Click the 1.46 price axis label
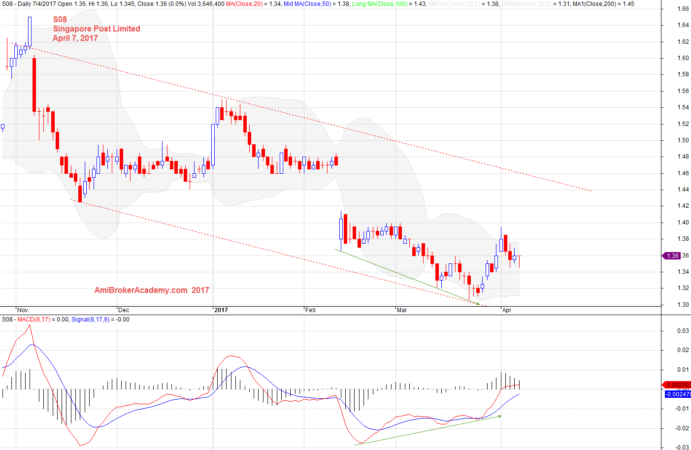 (x=683, y=173)
